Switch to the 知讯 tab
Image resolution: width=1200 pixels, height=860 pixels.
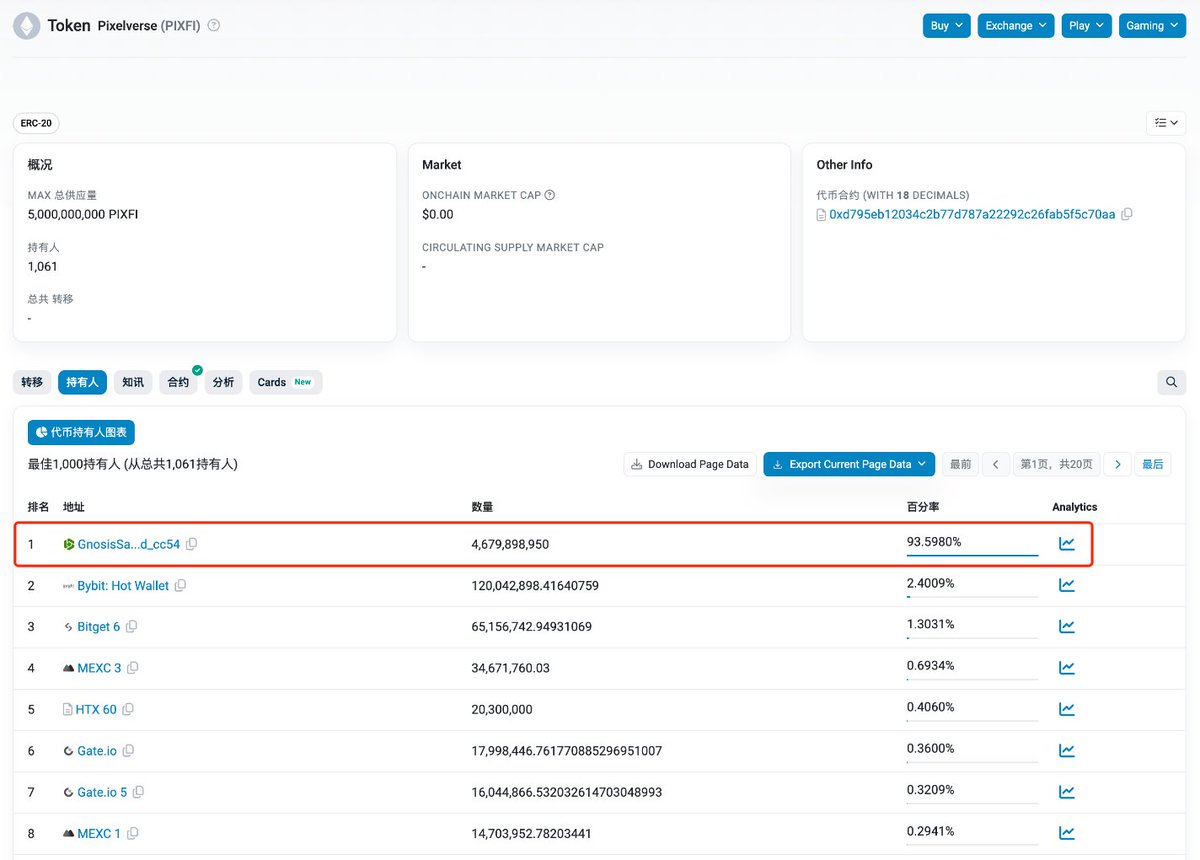(x=133, y=382)
